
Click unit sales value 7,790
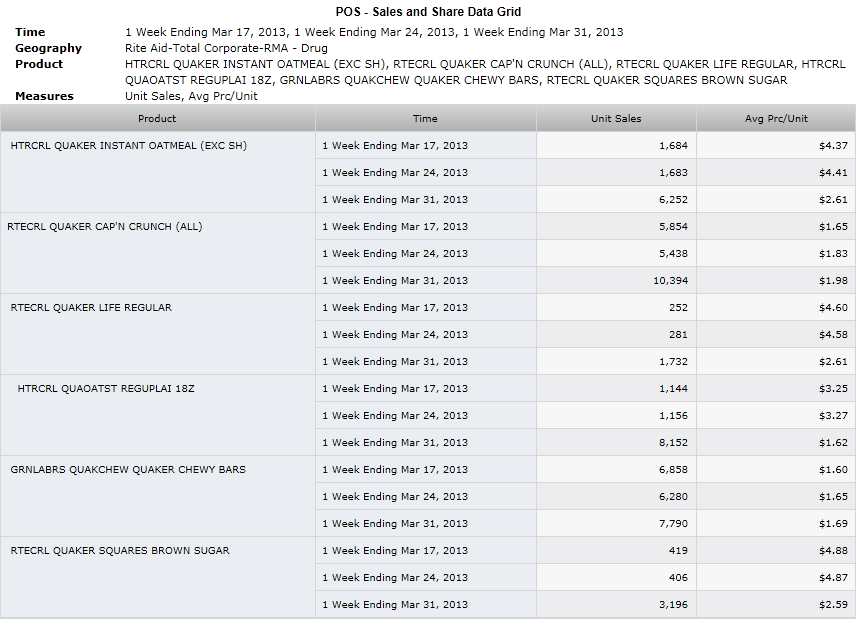point(673,524)
